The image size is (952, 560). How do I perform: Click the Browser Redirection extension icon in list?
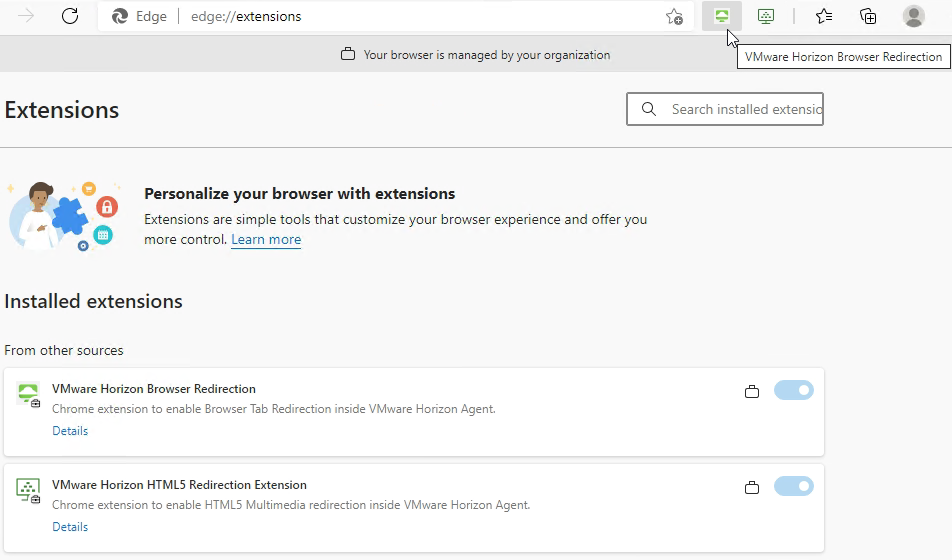[x=28, y=395]
